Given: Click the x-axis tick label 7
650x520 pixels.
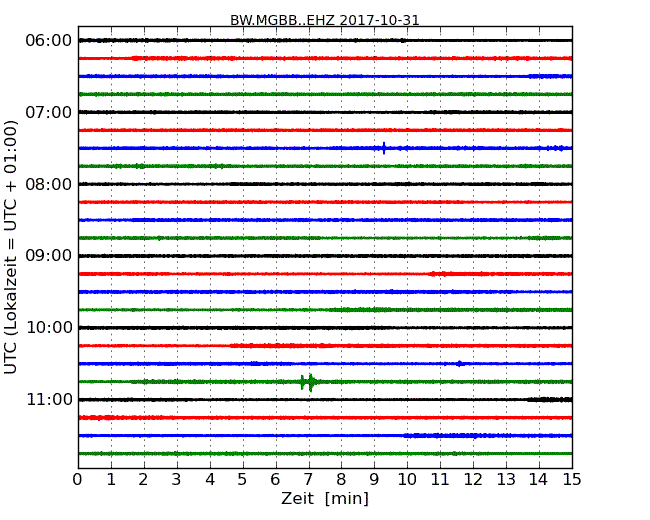Looking at the screenshot, I should coord(308,480).
